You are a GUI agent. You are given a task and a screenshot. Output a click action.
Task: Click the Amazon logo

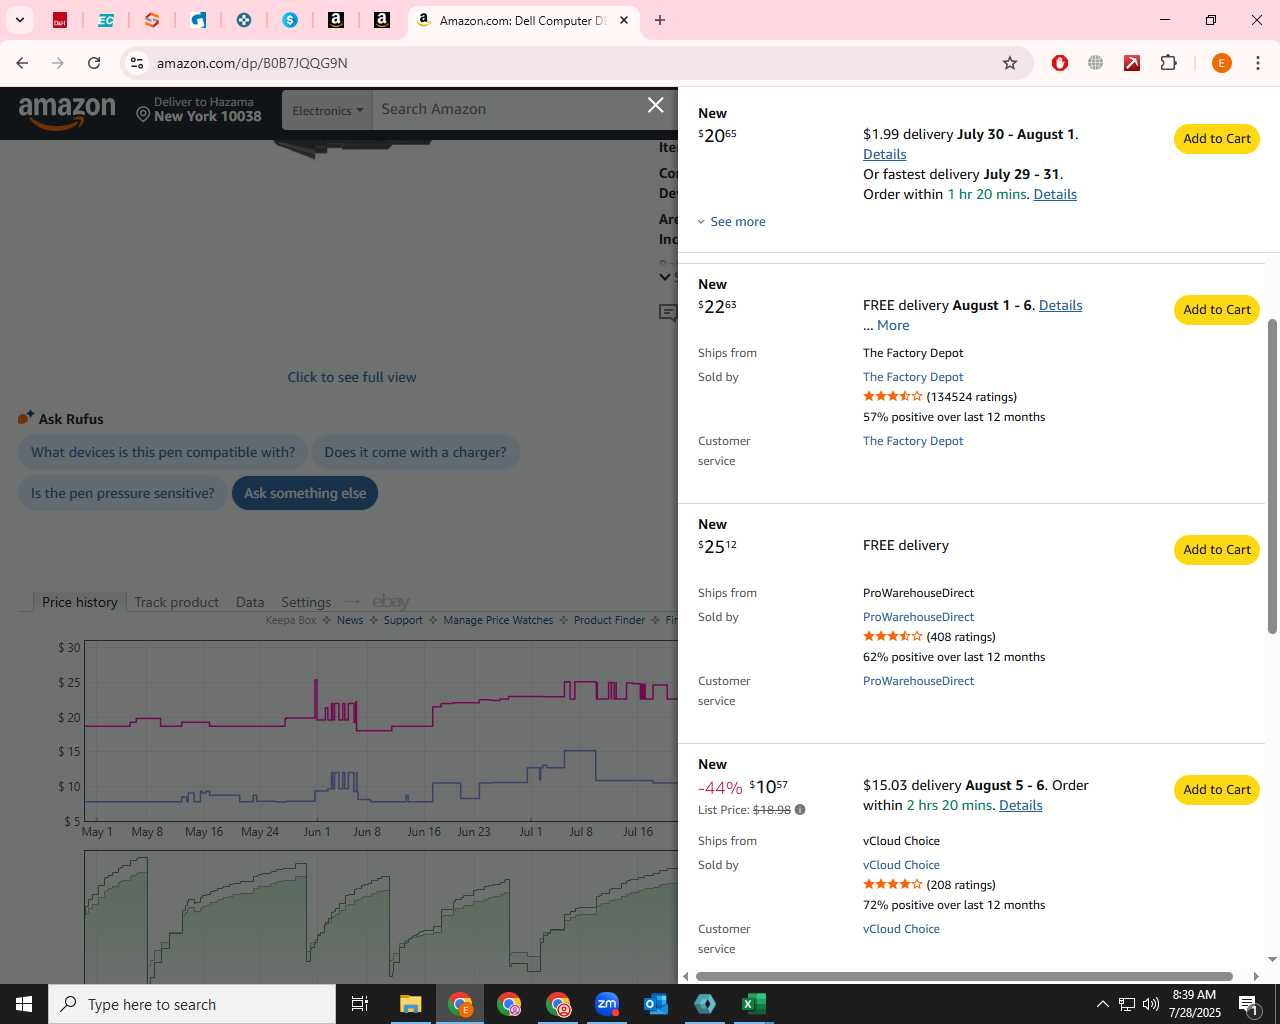(x=67, y=112)
